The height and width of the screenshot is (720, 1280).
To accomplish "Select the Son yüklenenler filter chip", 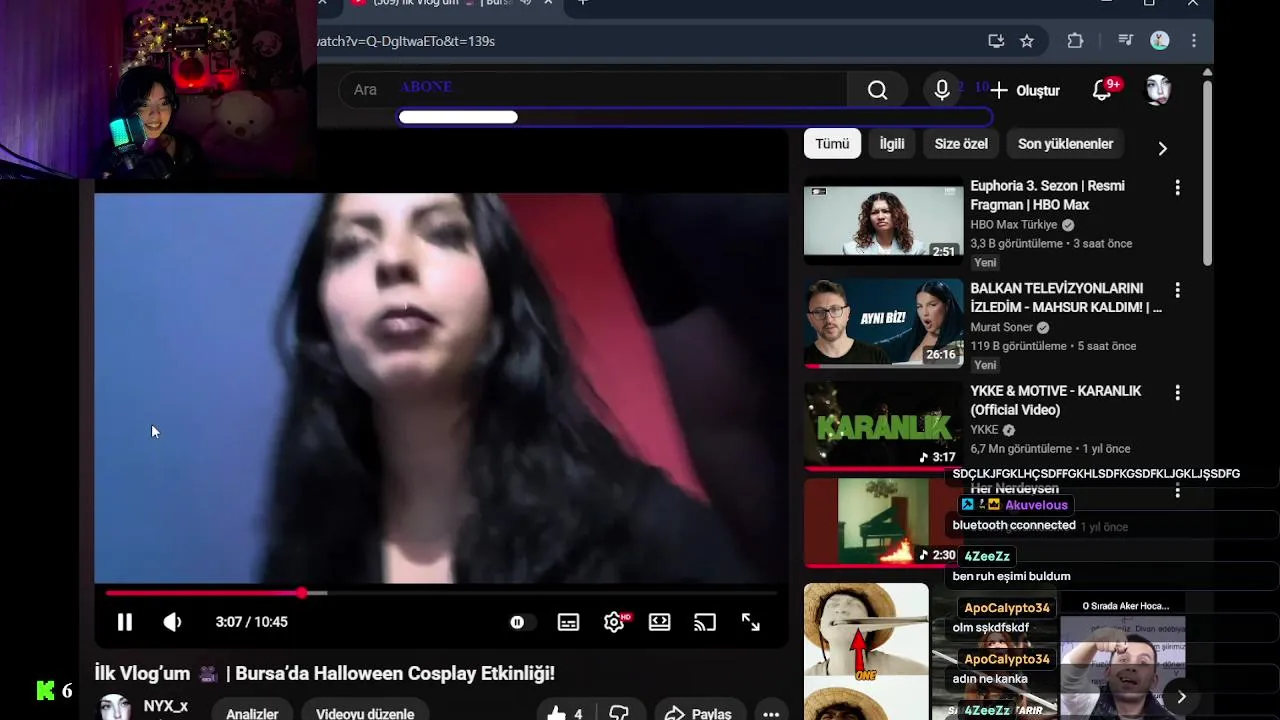I will click(1065, 144).
